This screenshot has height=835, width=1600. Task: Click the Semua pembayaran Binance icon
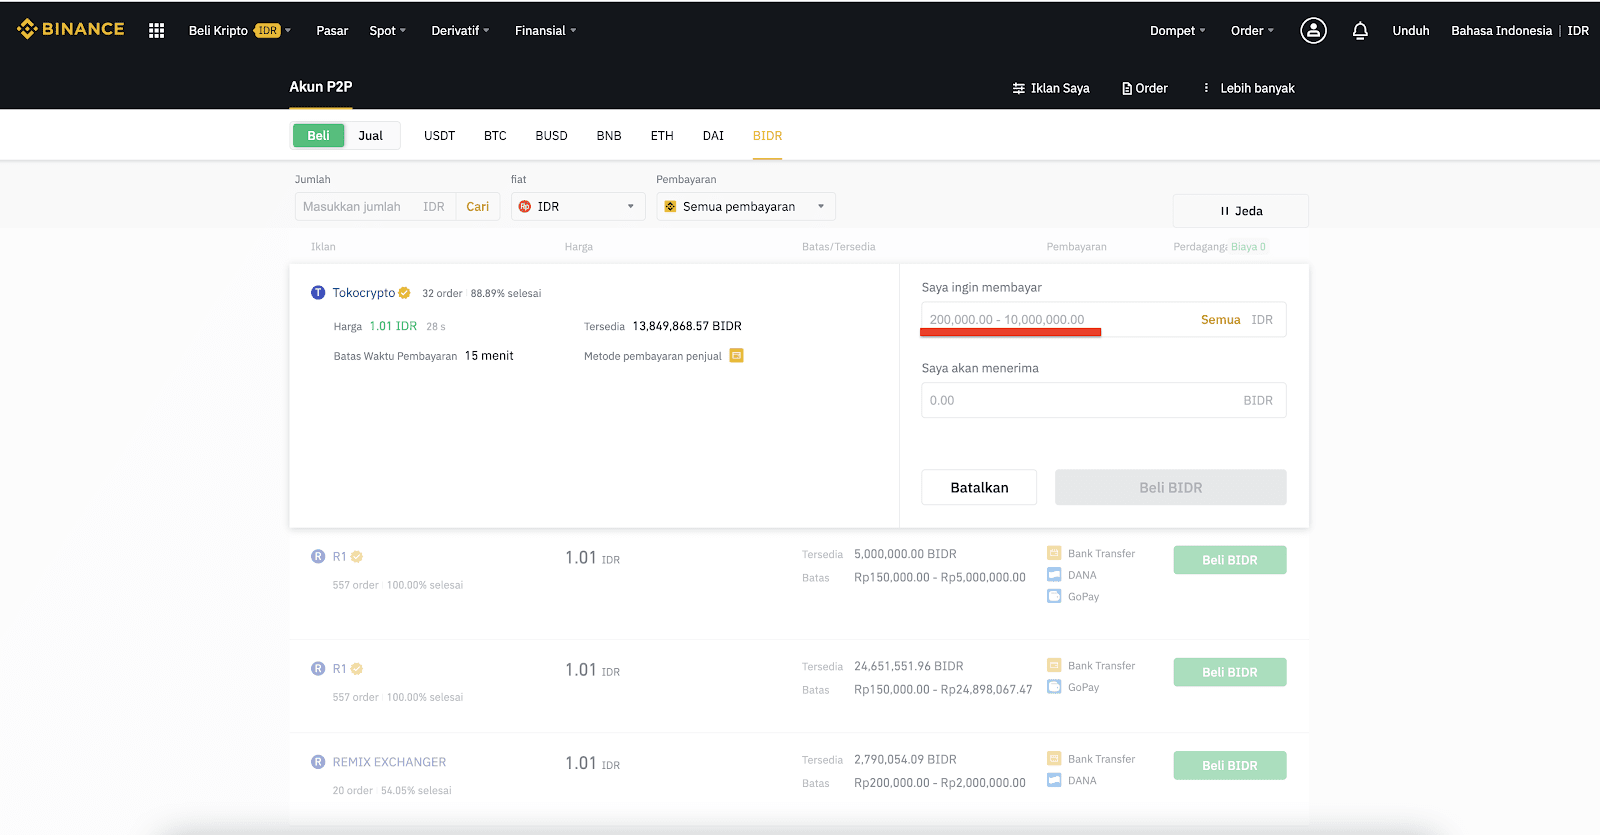[670, 206]
